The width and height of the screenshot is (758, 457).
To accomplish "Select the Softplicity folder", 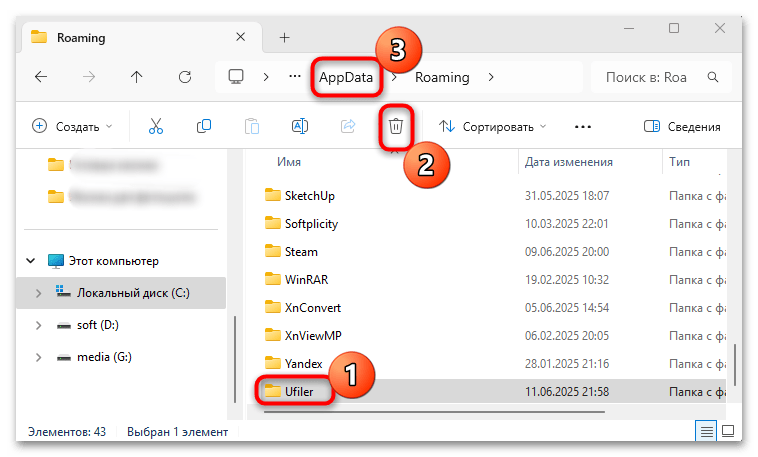I will [x=311, y=224].
